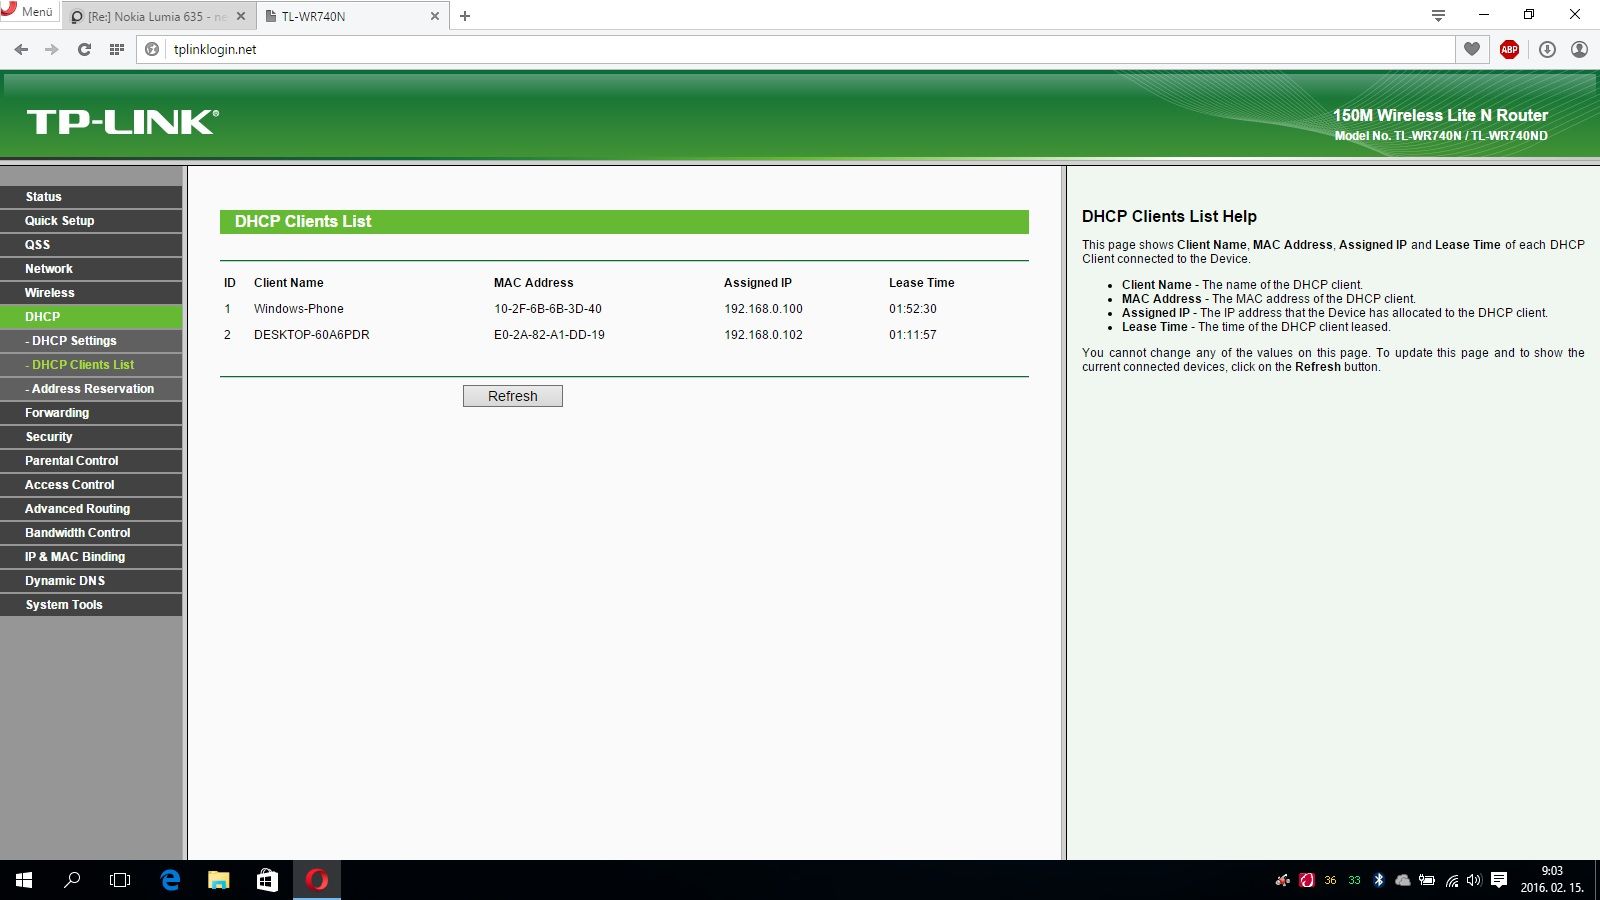
Task: Open the Adblock Plus extension
Action: [1509, 49]
